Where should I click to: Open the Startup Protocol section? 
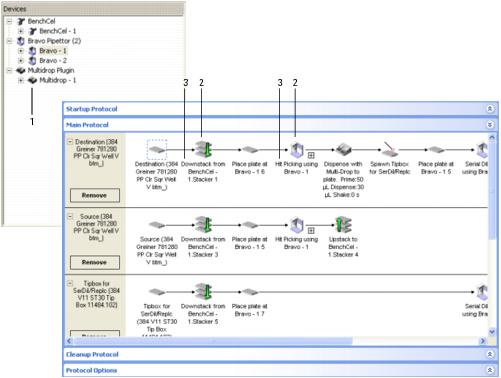490,109
